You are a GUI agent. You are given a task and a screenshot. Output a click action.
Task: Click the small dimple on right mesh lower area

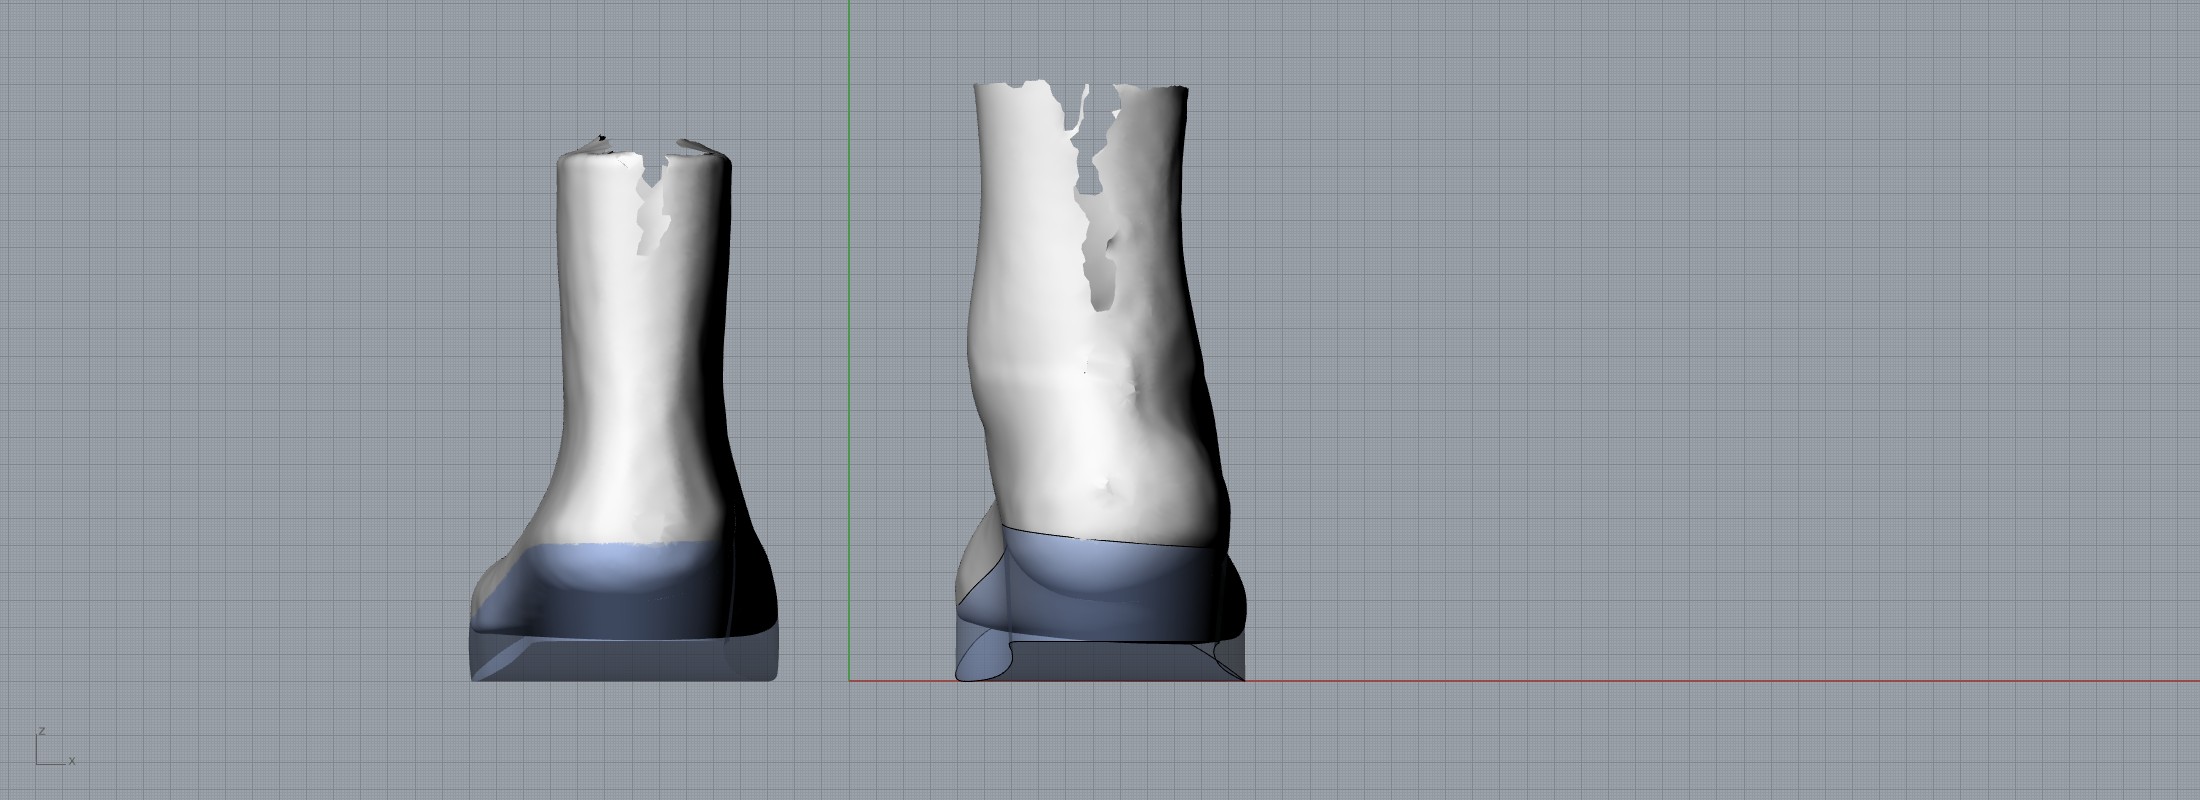click(x=1105, y=487)
